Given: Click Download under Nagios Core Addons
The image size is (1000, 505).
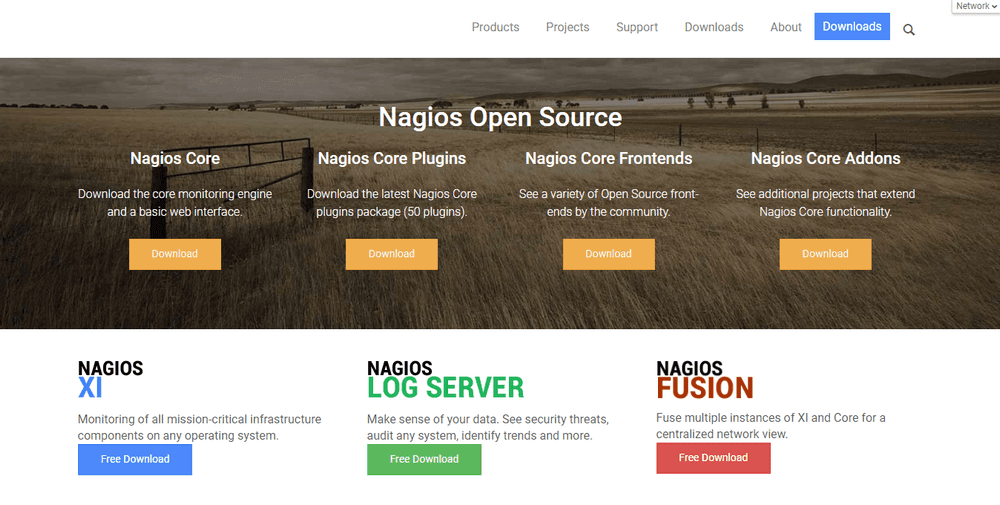Looking at the screenshot, I should [825, 254].
